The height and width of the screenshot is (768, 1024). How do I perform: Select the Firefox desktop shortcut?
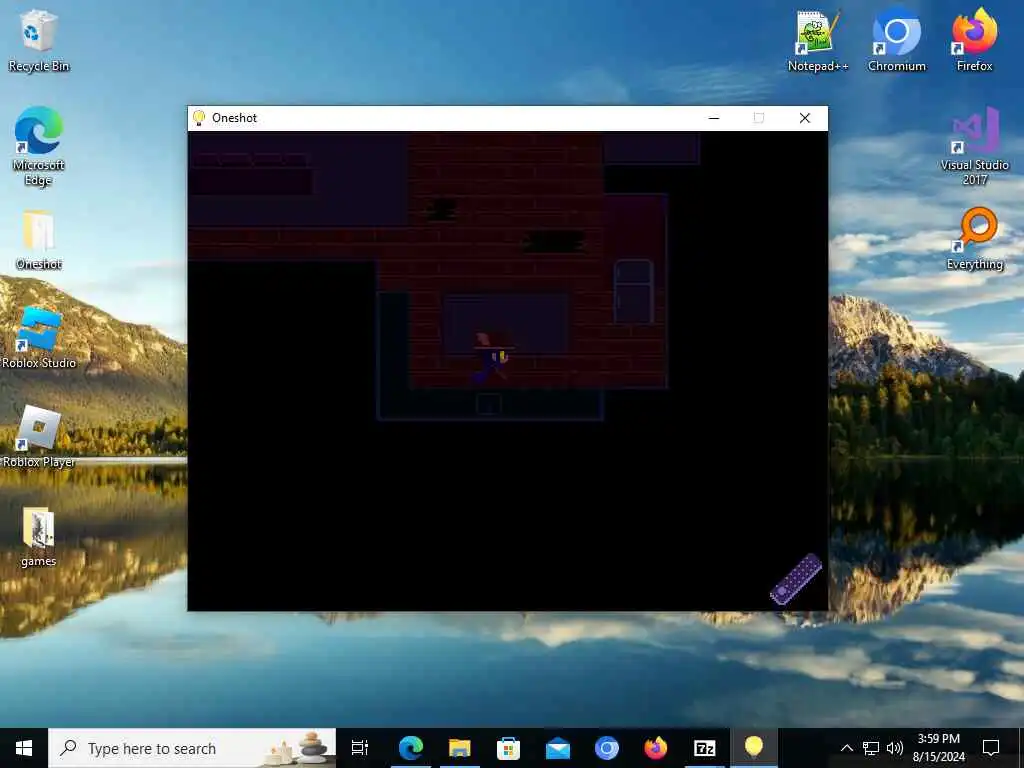point(974,40)
